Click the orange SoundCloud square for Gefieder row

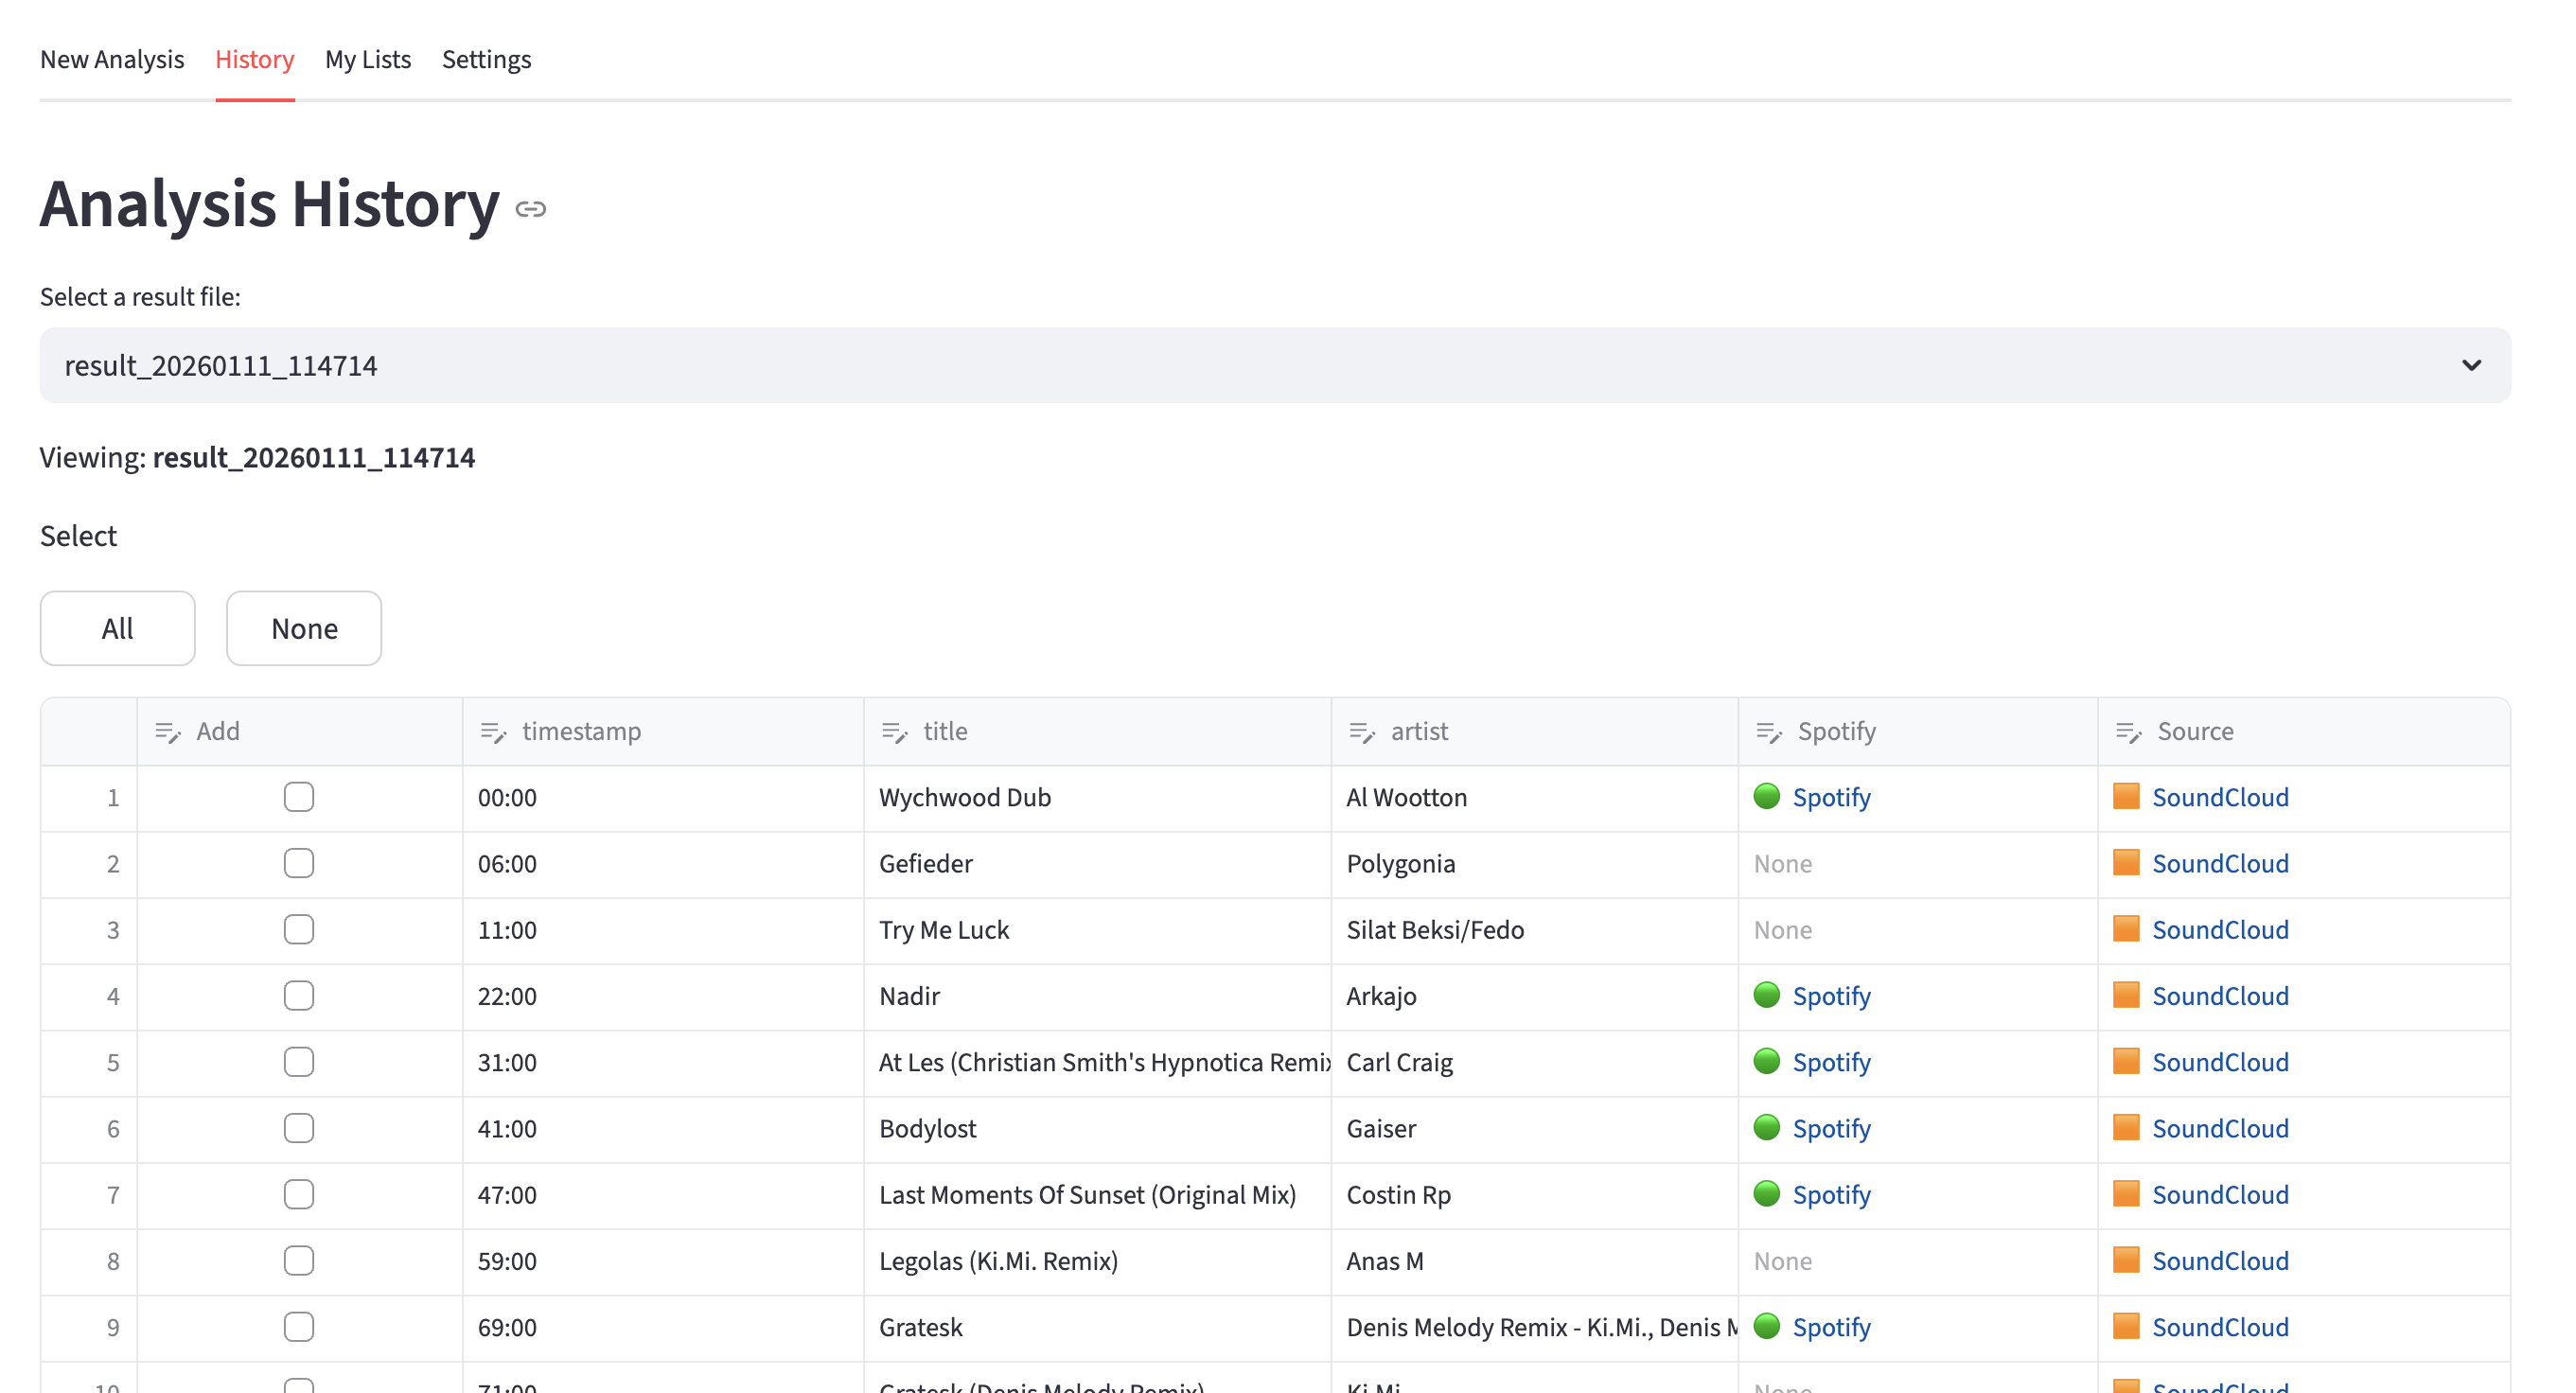[x=2126, y=862]
